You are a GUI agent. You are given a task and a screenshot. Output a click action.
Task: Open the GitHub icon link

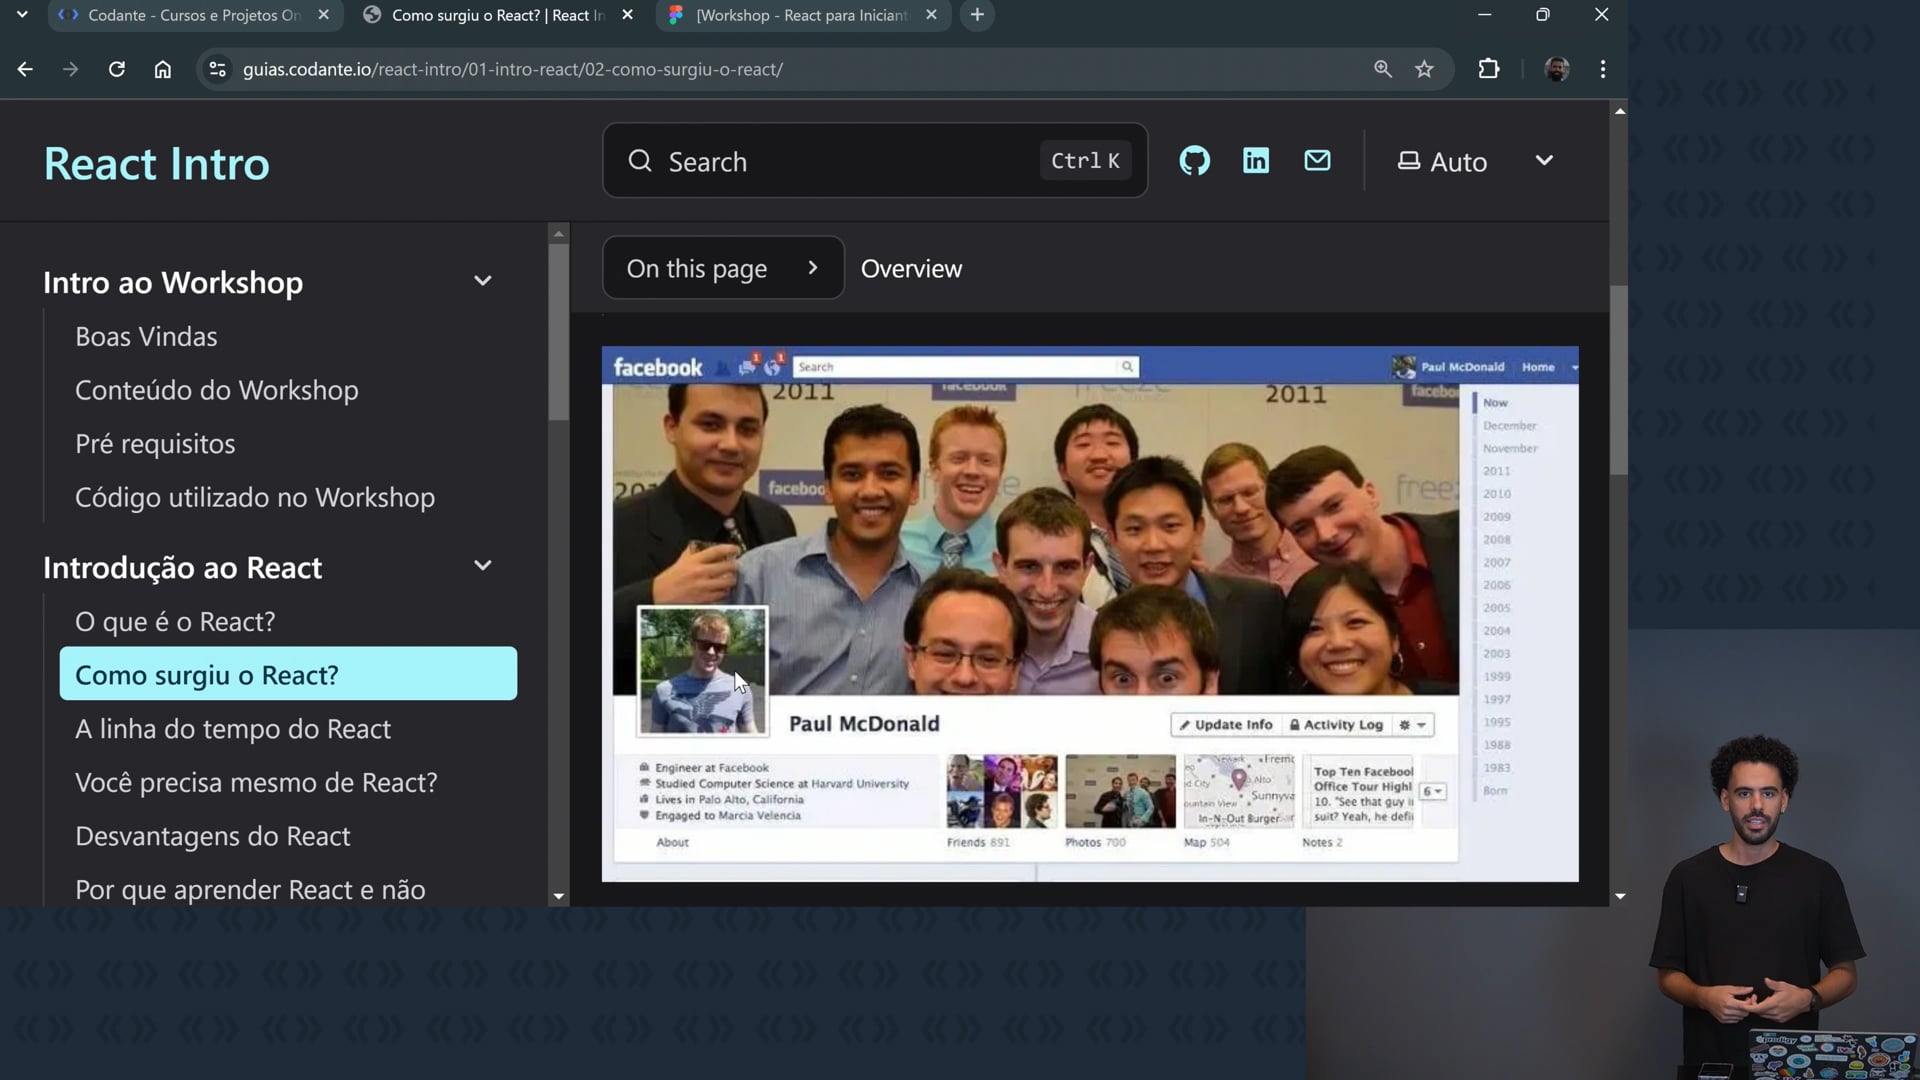(x=1194, y=161)
